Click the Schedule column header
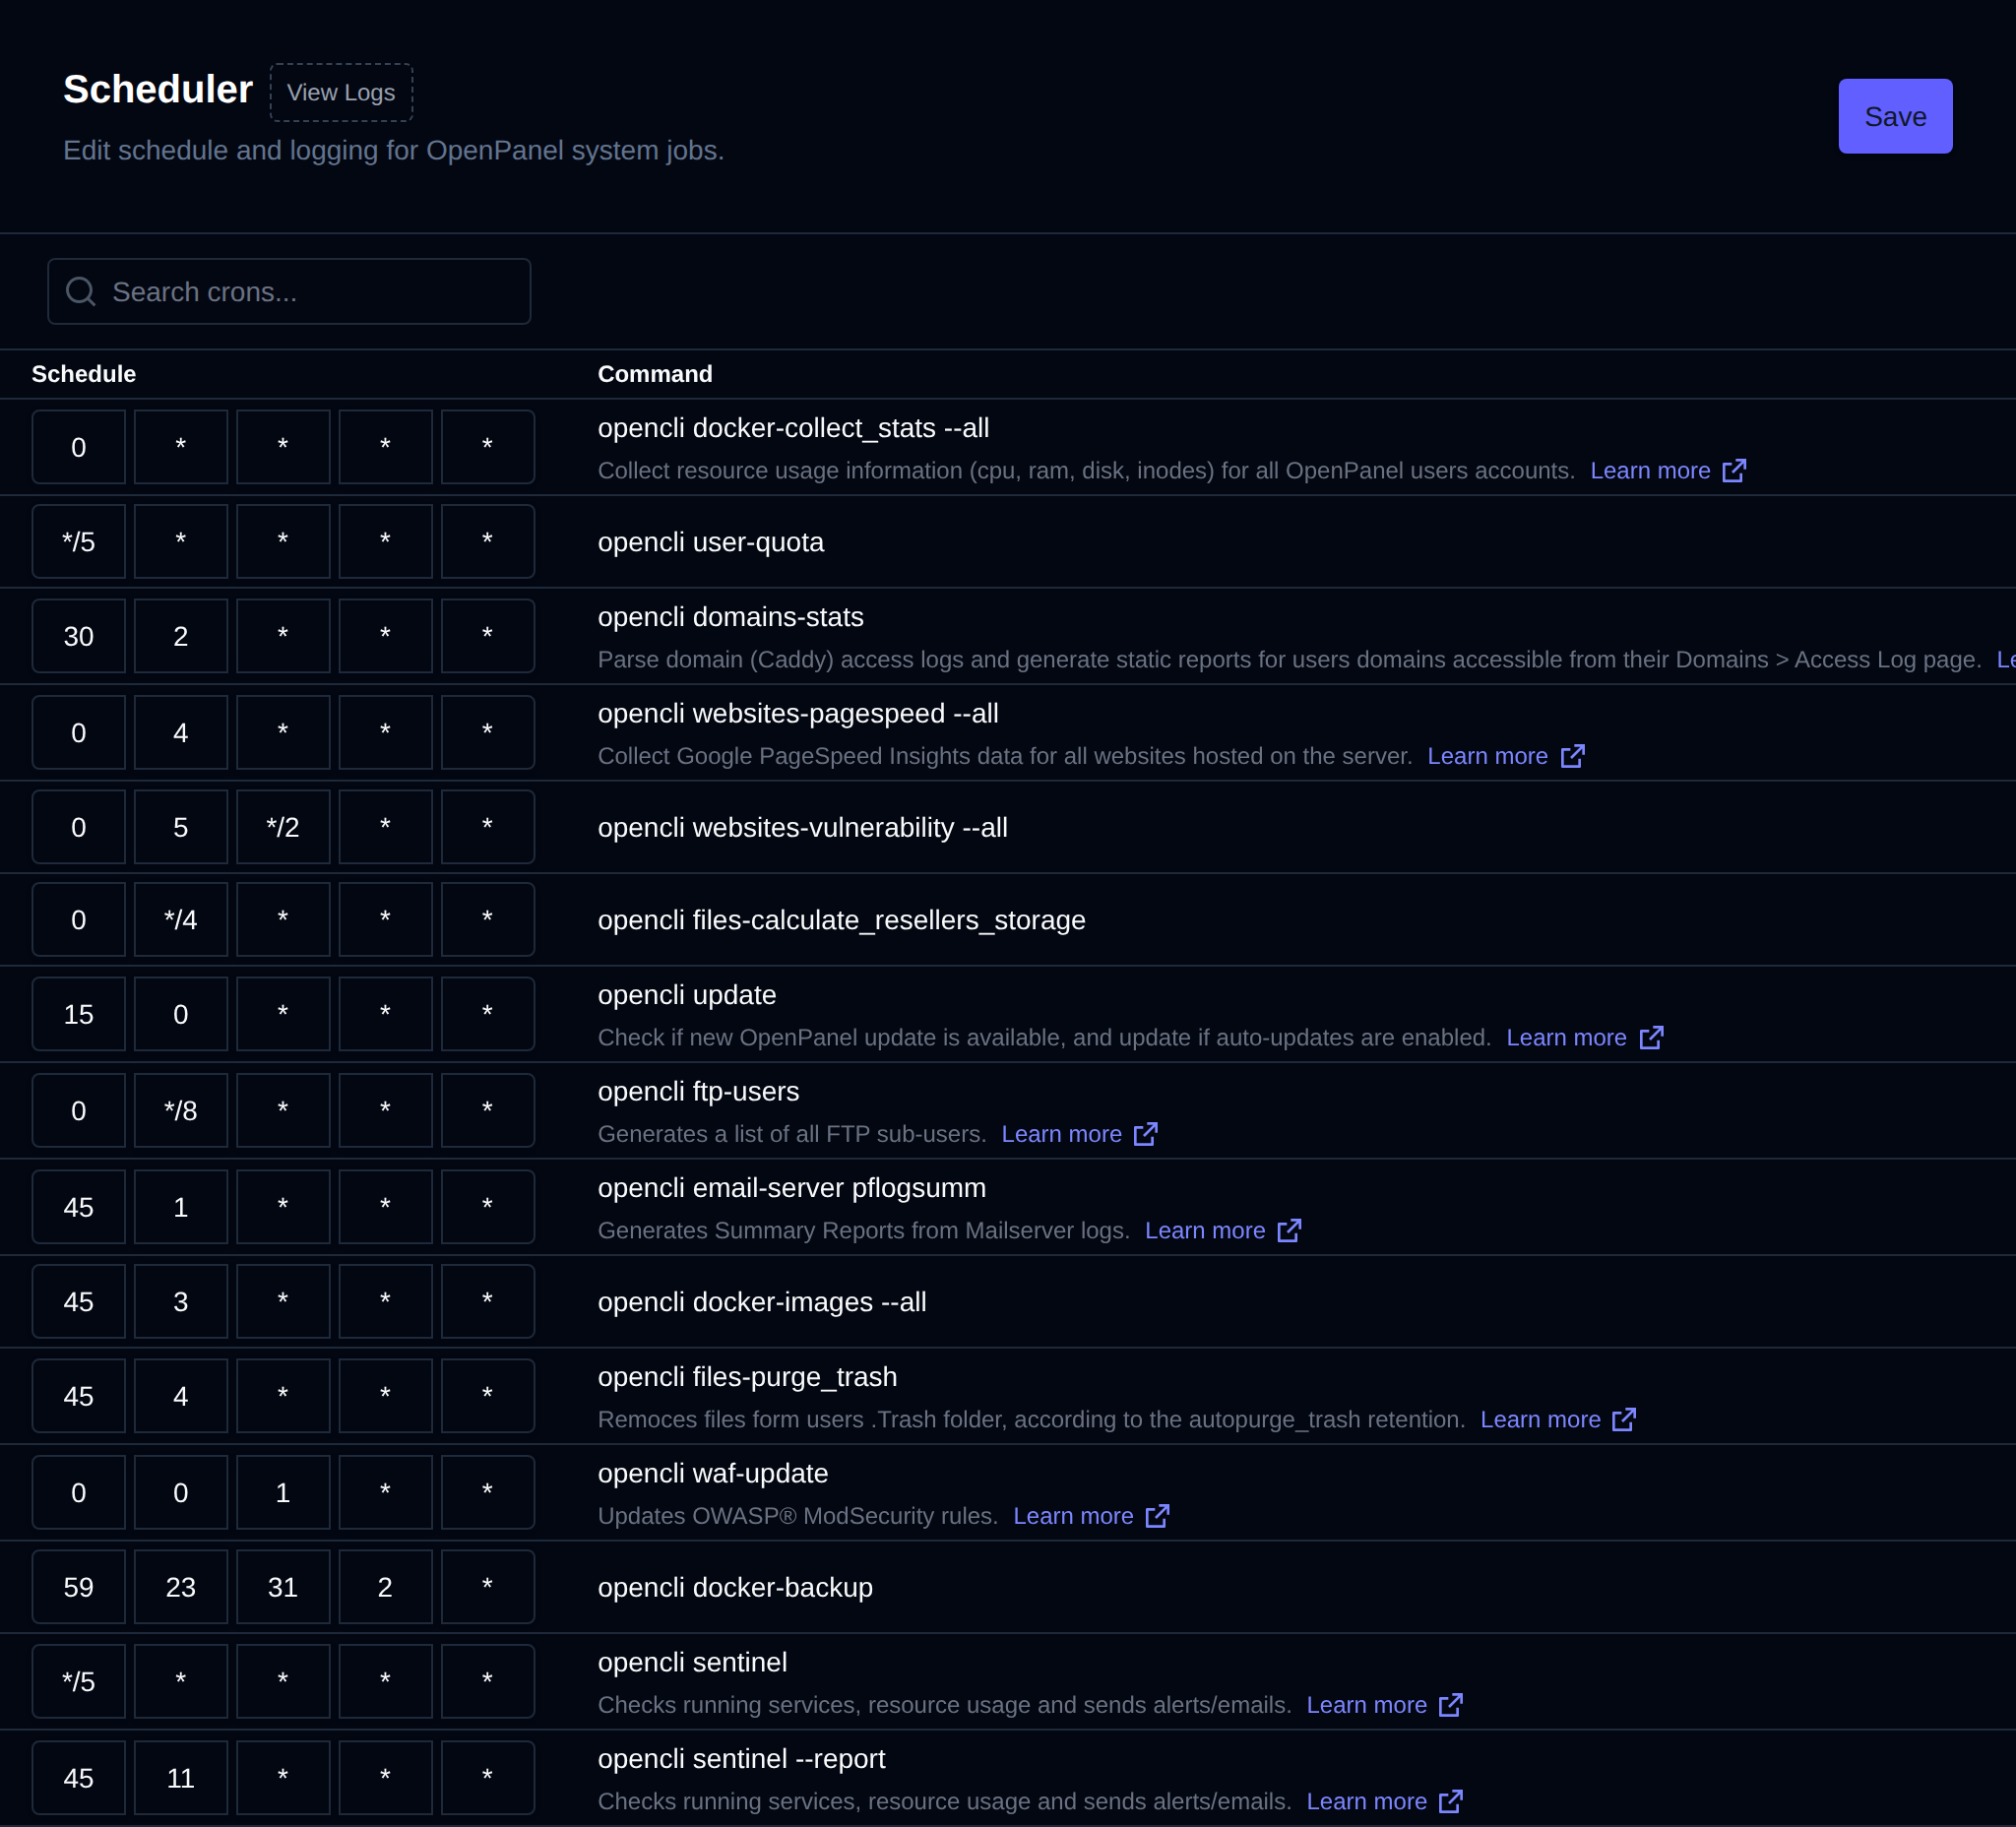This screenshot has height=1827, width=2016. click(x=84, y=374)
